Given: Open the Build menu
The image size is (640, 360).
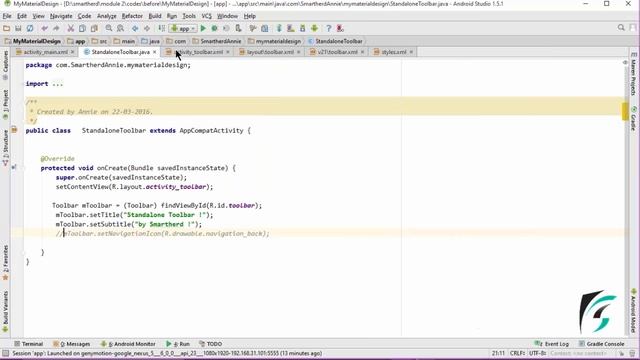Looking at the screenshot, I should (x=155, y=16).
